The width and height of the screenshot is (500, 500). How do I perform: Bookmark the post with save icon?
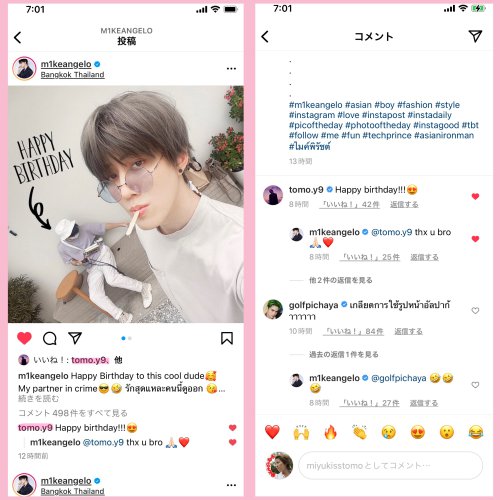[227, 338]
